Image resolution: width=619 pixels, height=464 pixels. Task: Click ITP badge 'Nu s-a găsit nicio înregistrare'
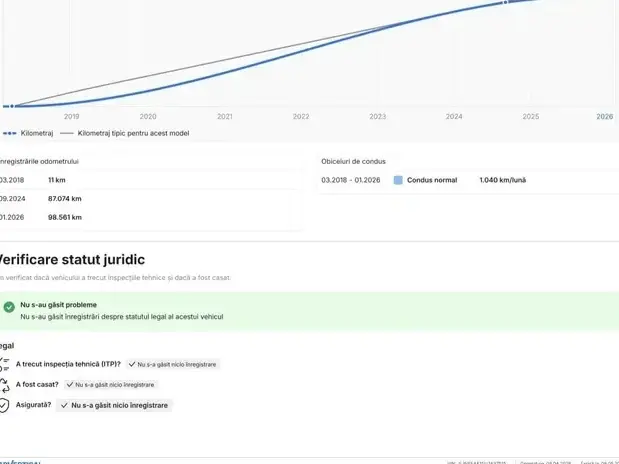click(173, 364)
